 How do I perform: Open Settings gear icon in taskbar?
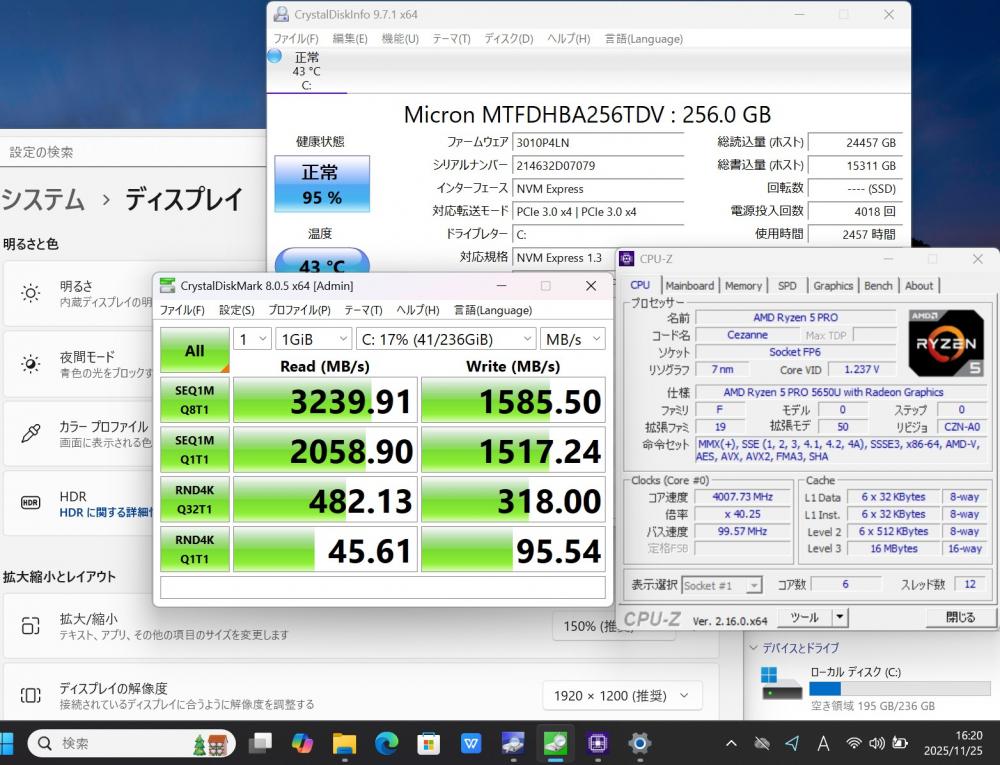pos(639,743)
